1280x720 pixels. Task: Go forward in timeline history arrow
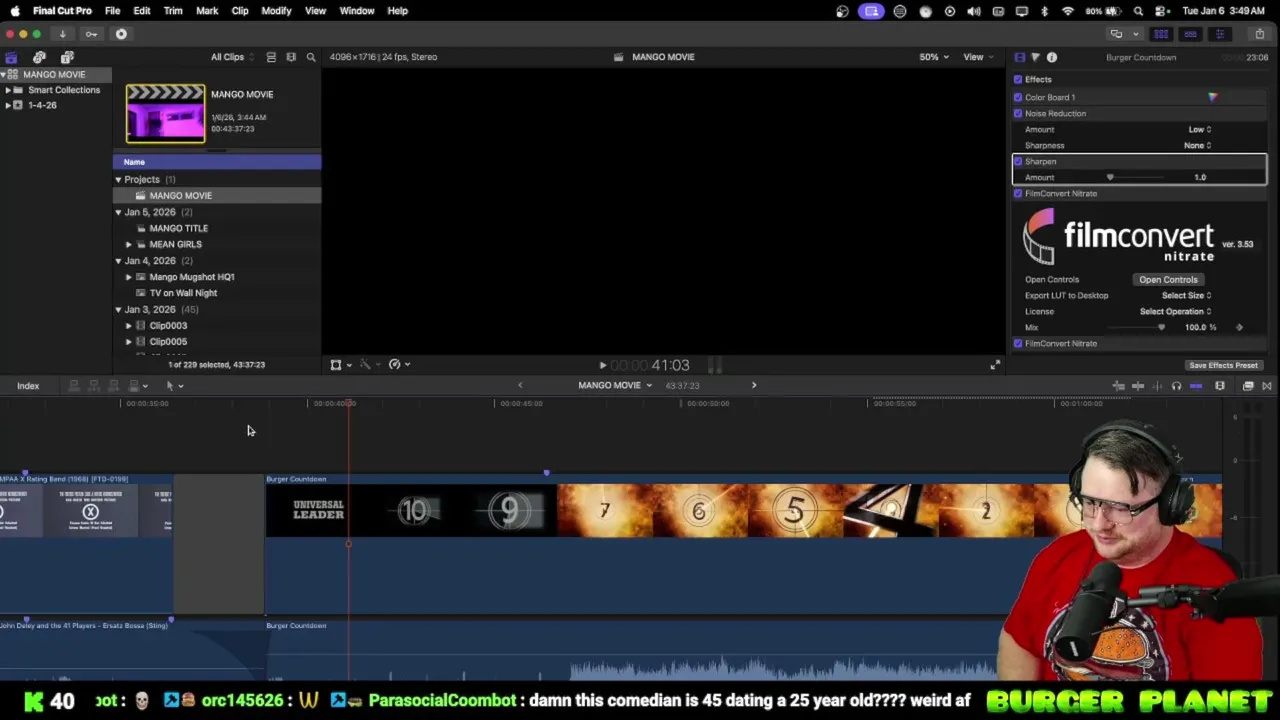754,385
